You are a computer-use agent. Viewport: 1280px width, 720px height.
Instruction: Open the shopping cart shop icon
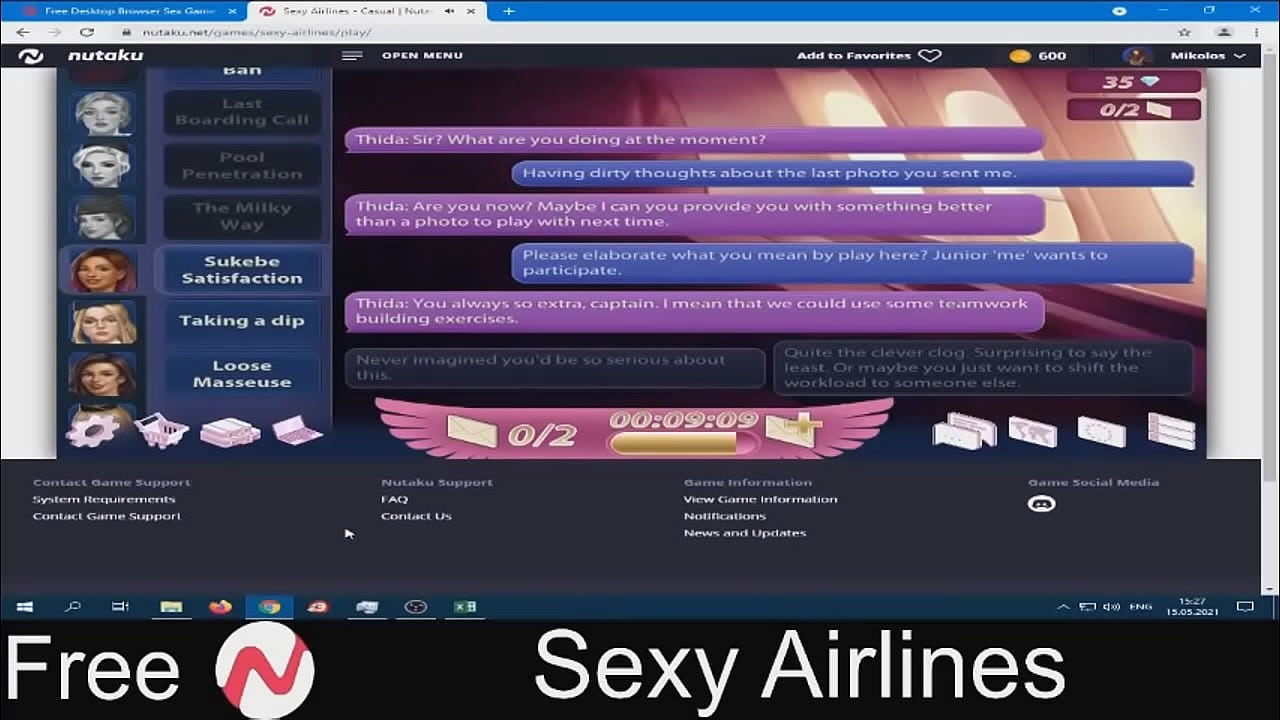point(160,430)
